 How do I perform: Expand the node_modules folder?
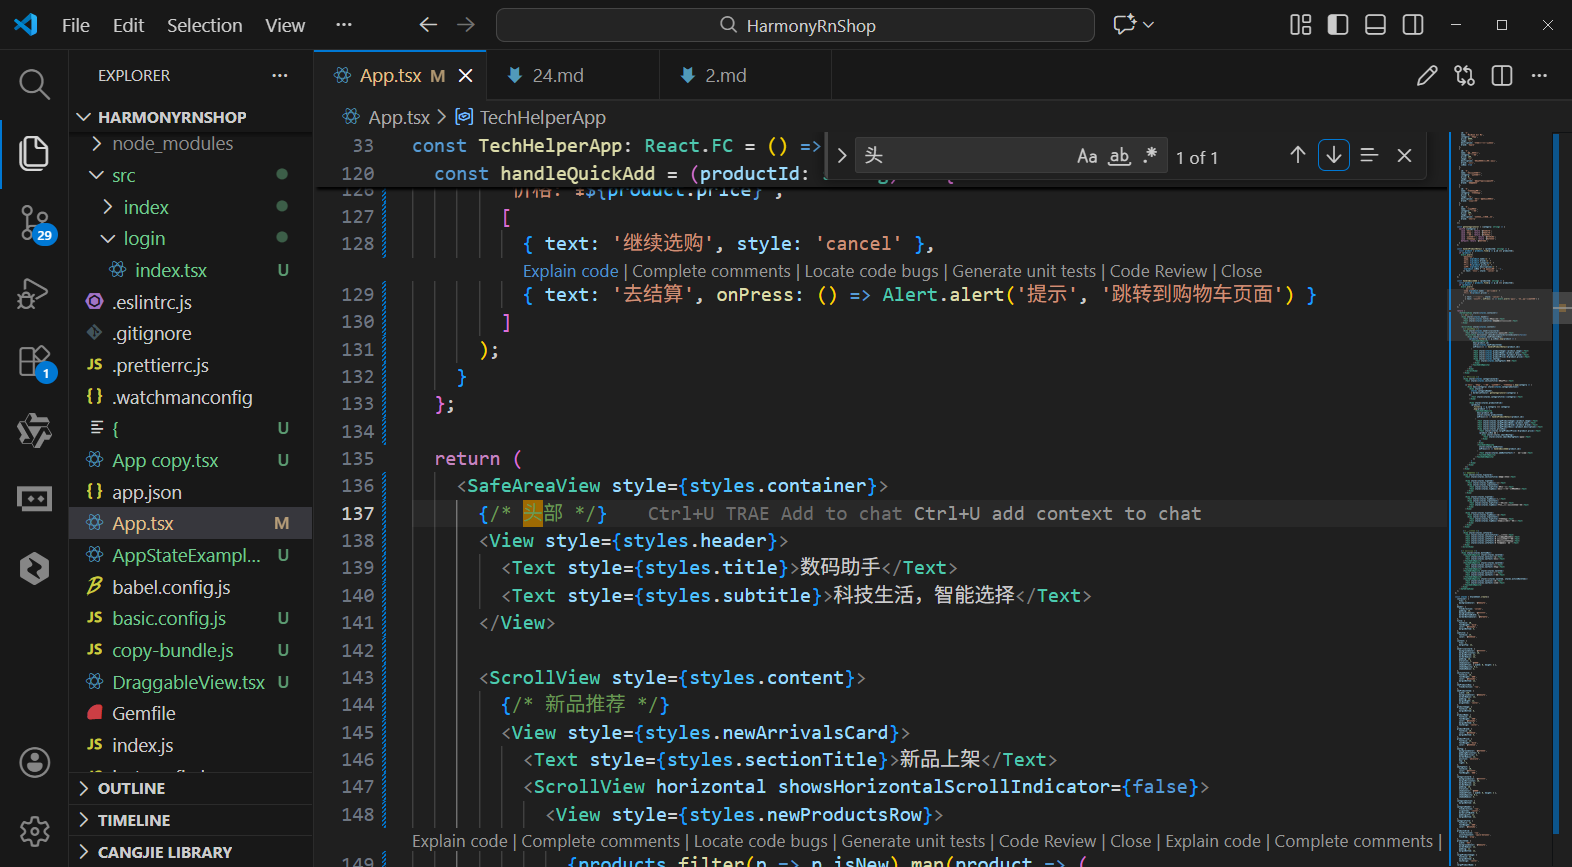click(x=190, y=144)
